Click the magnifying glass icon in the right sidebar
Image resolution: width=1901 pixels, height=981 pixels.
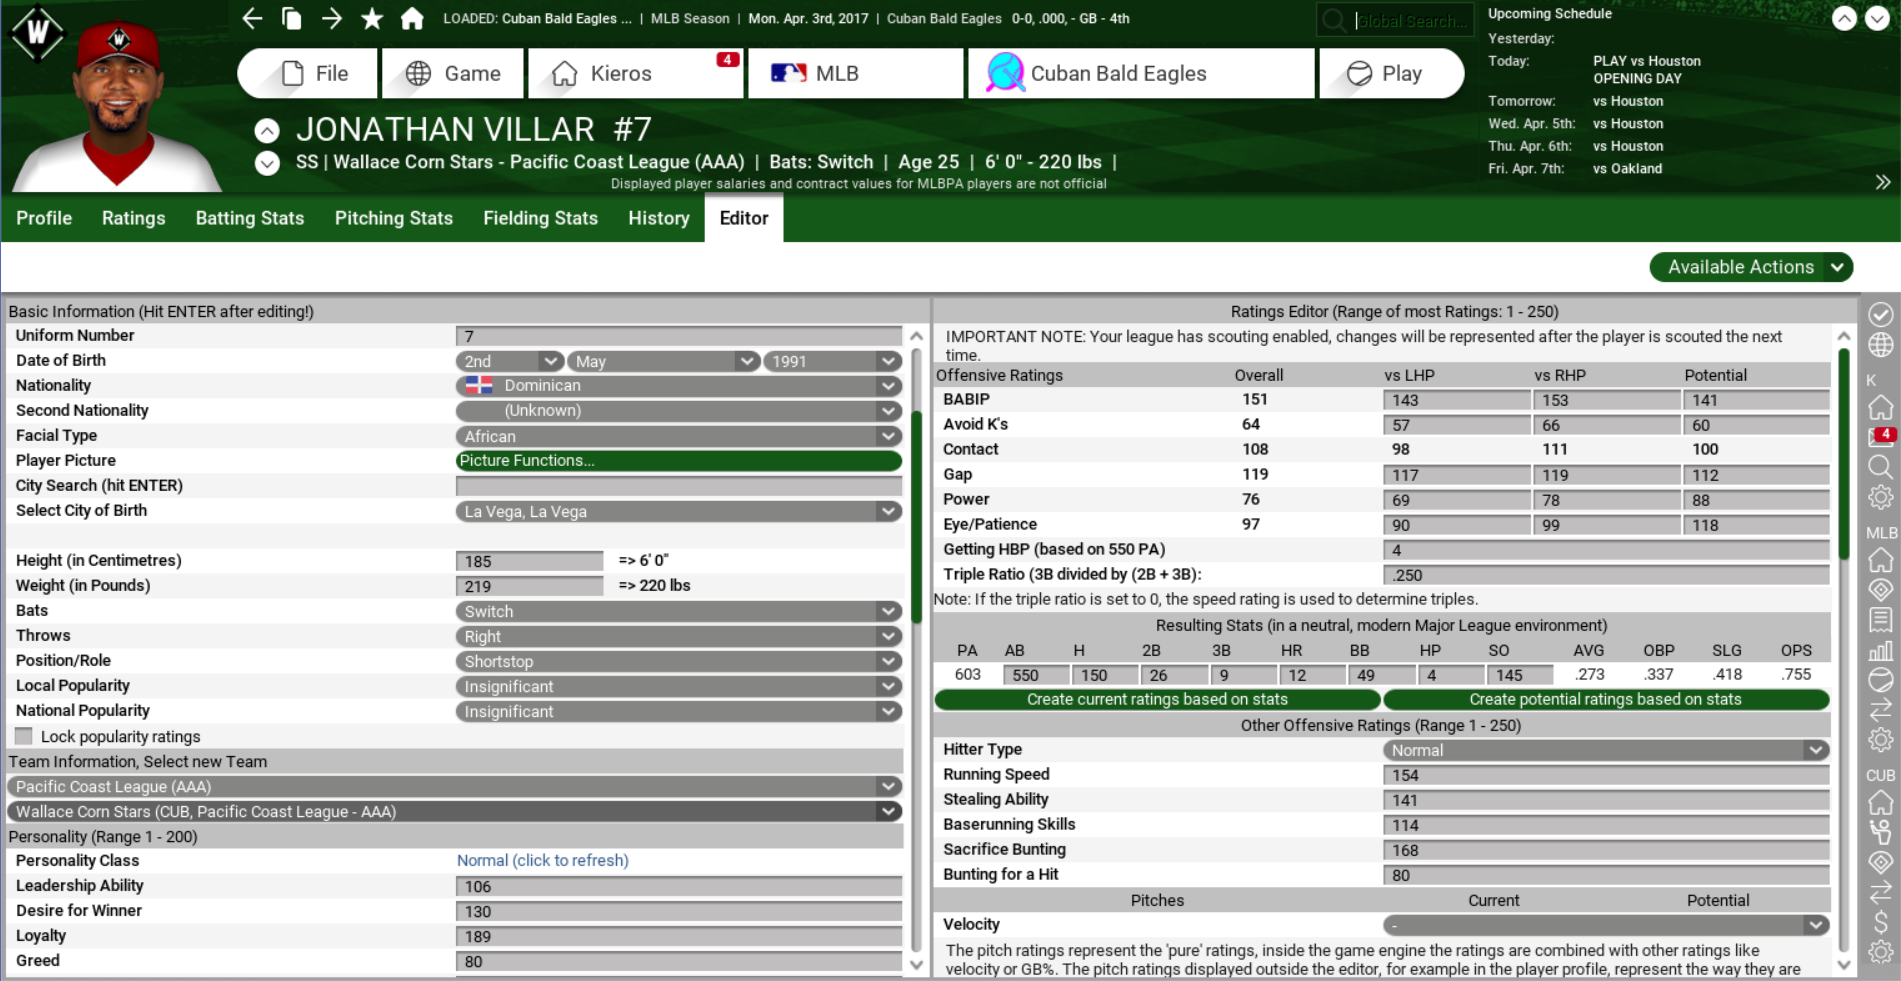coord(1881,467)
